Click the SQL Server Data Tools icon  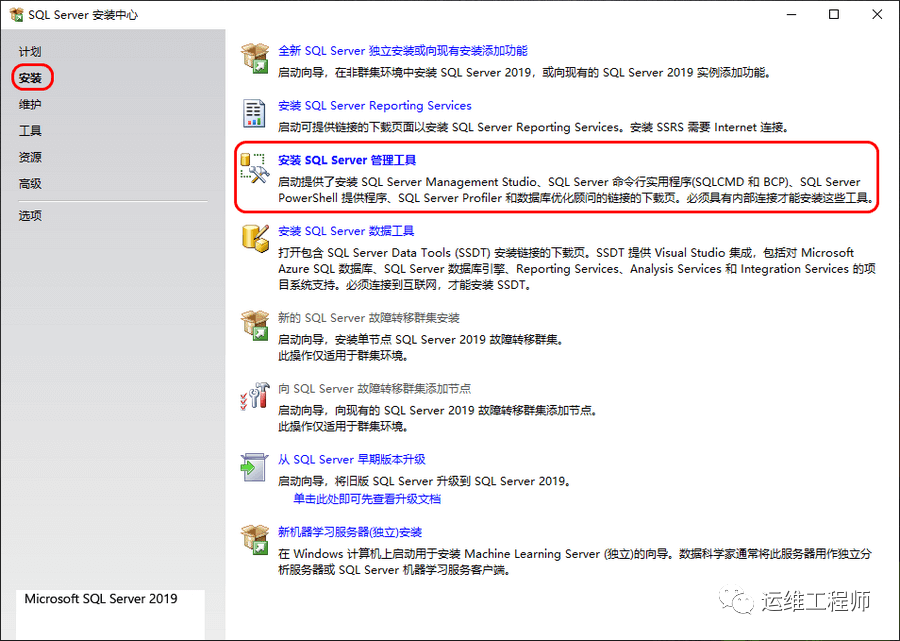pos(255,239)
